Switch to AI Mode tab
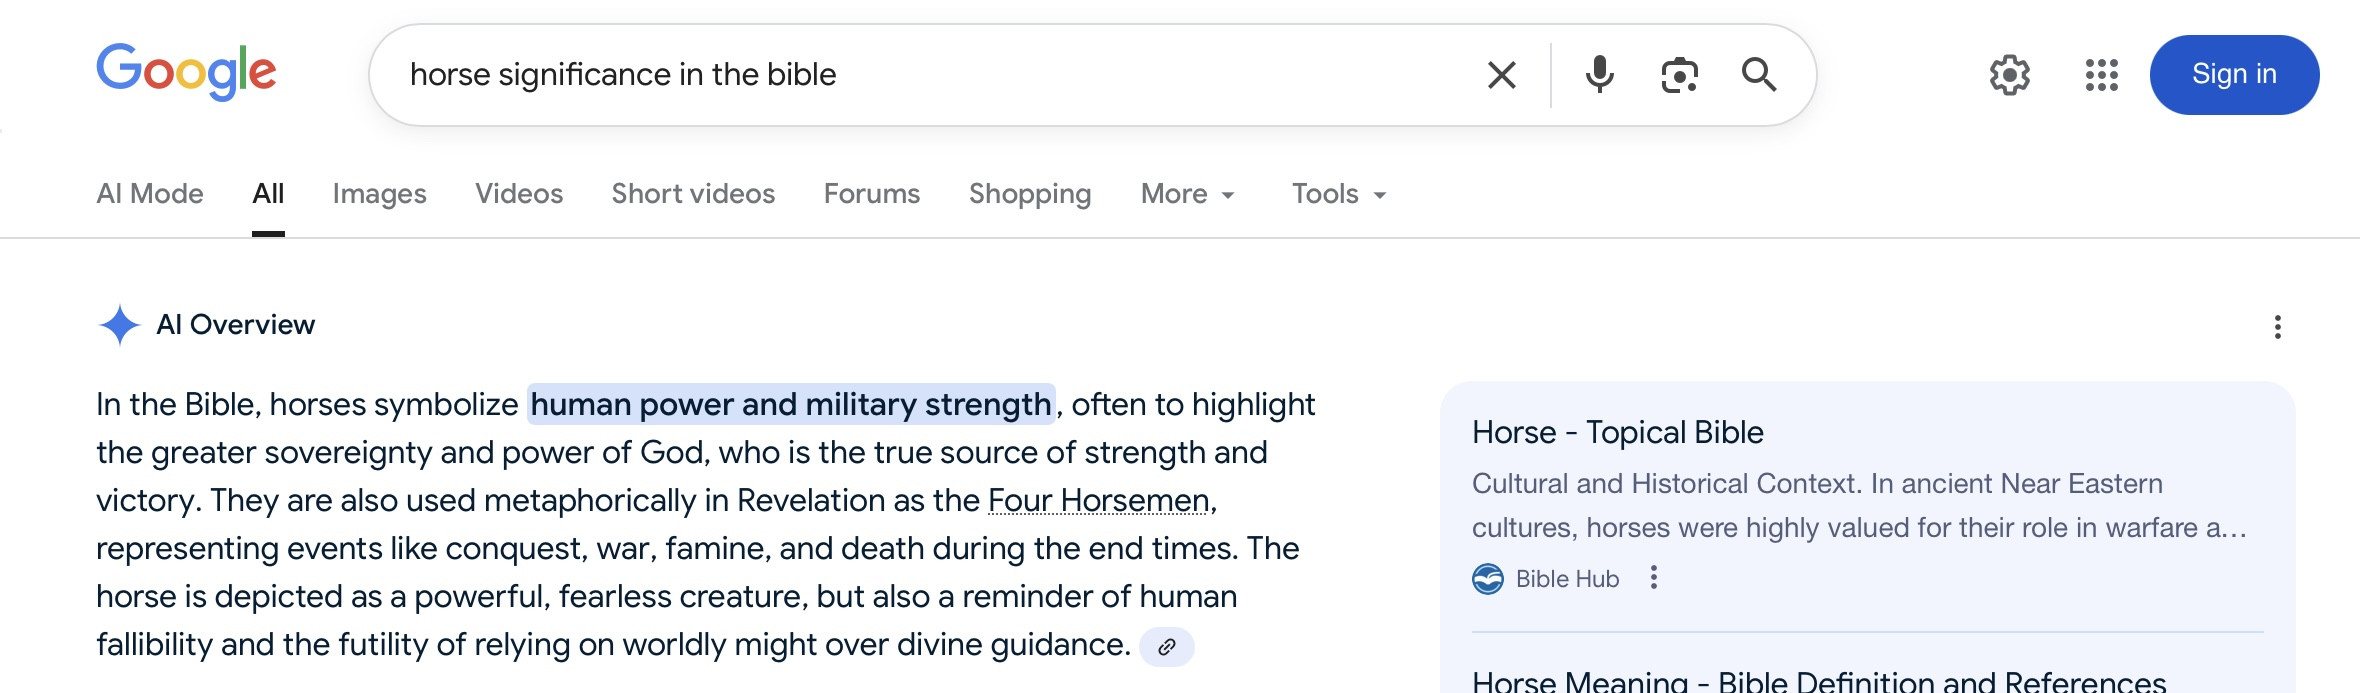The image size is (2360, 693). tap(150, 194)
